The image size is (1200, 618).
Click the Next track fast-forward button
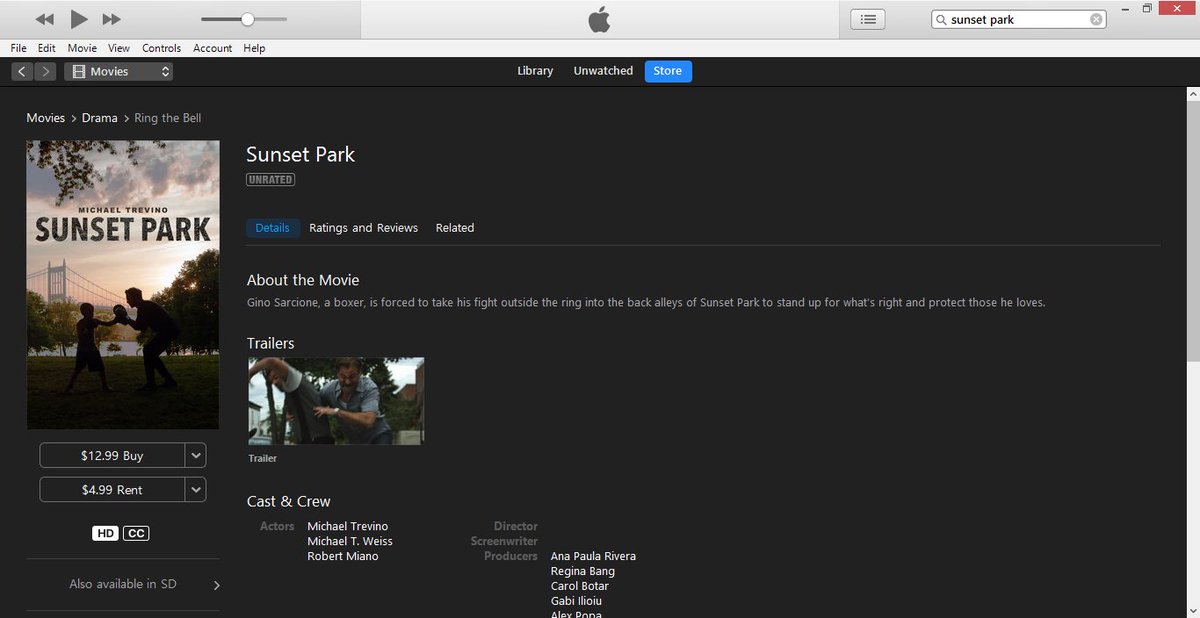coord(112,19)
